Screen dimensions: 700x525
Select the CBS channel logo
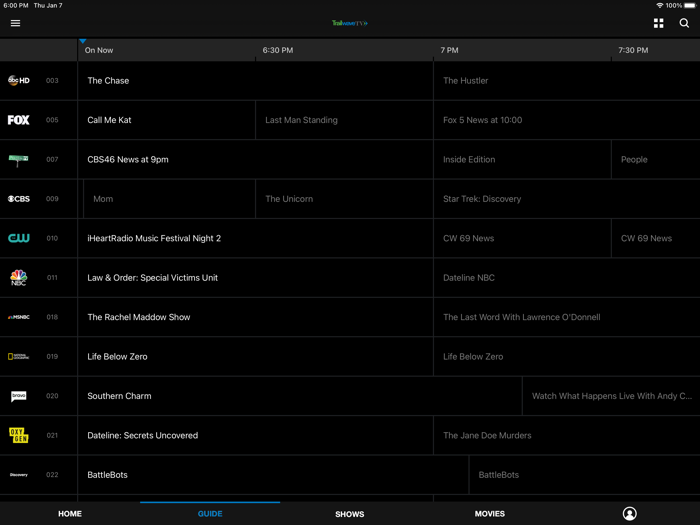(19, 199)
